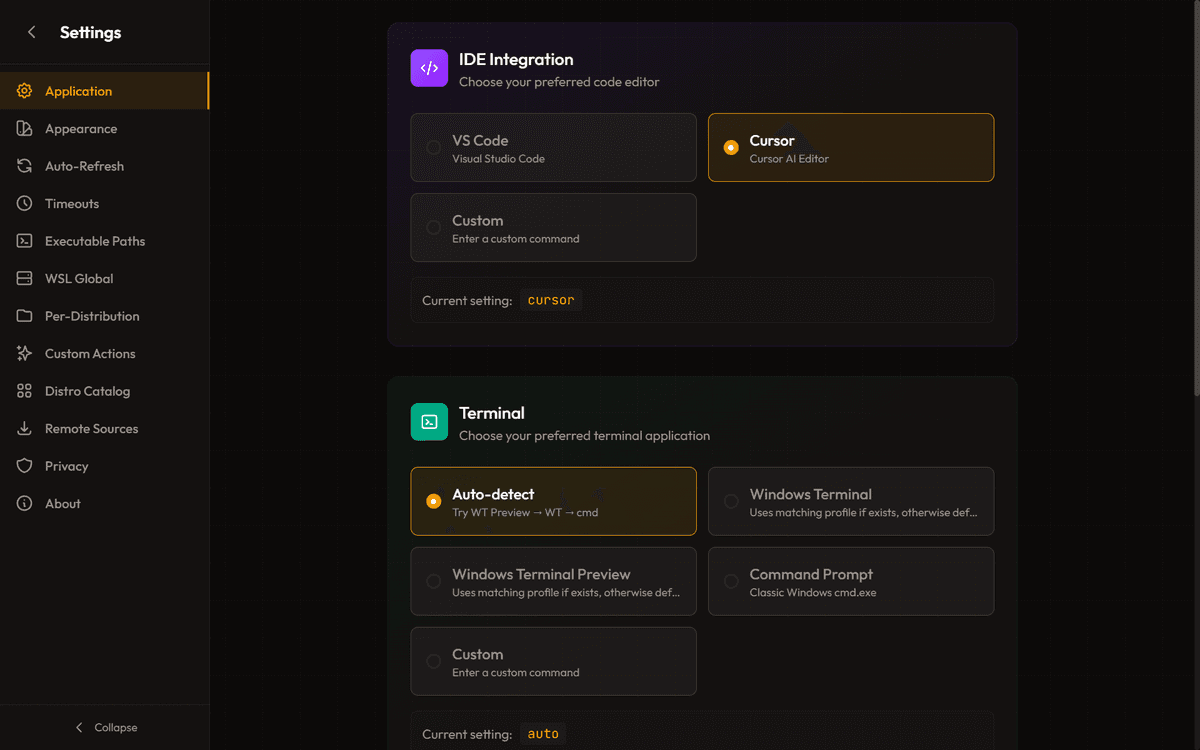The height and width of the screenshot is (750, 1200).
Task: Collapse the settings sidebar
Action: click(x=105, y=727)
